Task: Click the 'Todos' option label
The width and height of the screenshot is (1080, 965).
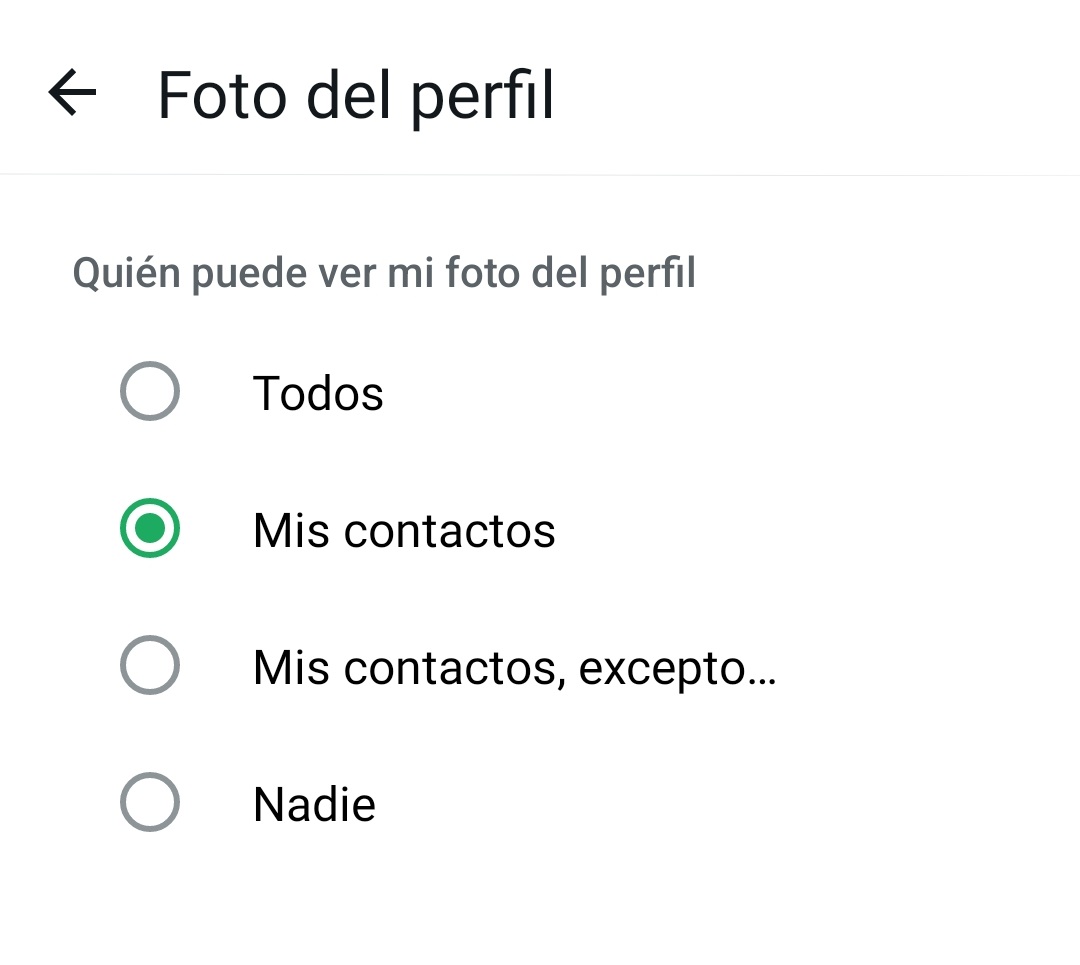Action: 318,393
